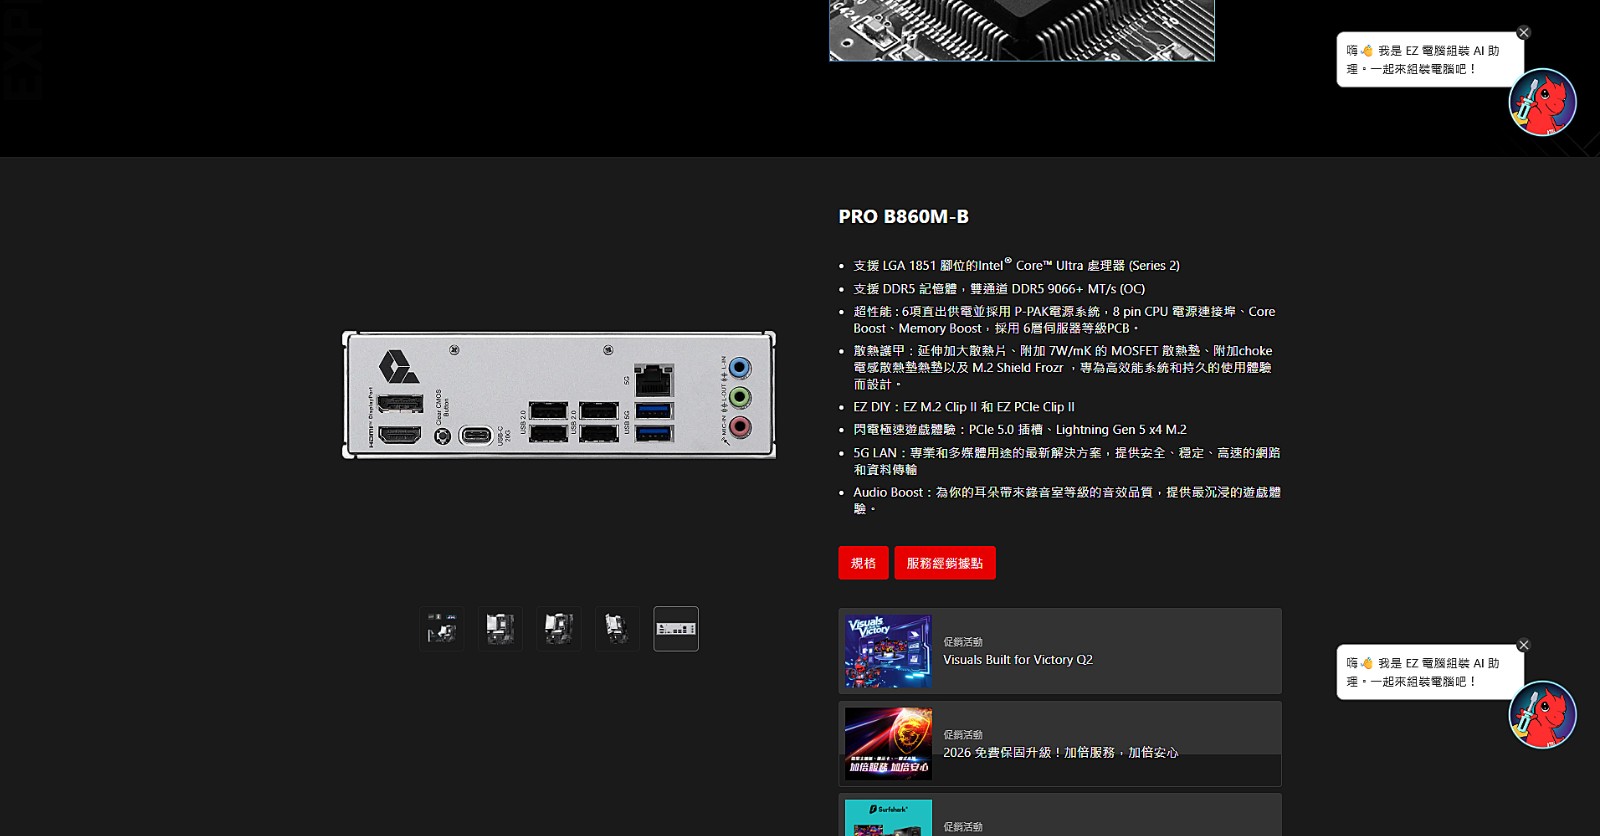Click the MSI dragon warranty promo image

pos(888,744)
